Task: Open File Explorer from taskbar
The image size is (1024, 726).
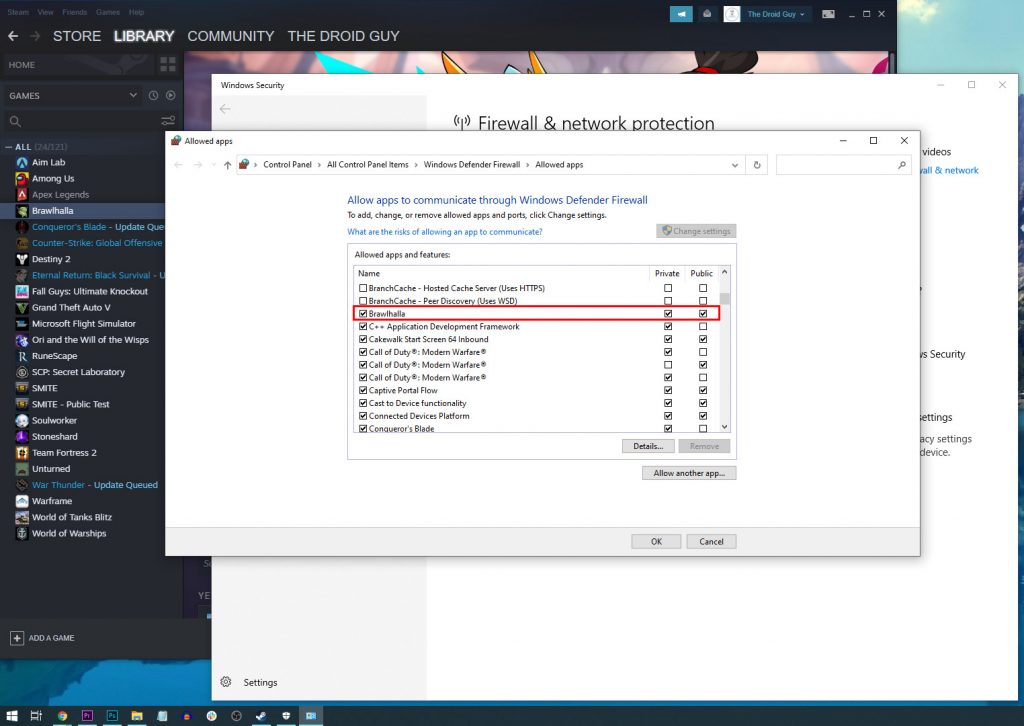Action: (136, 716)
